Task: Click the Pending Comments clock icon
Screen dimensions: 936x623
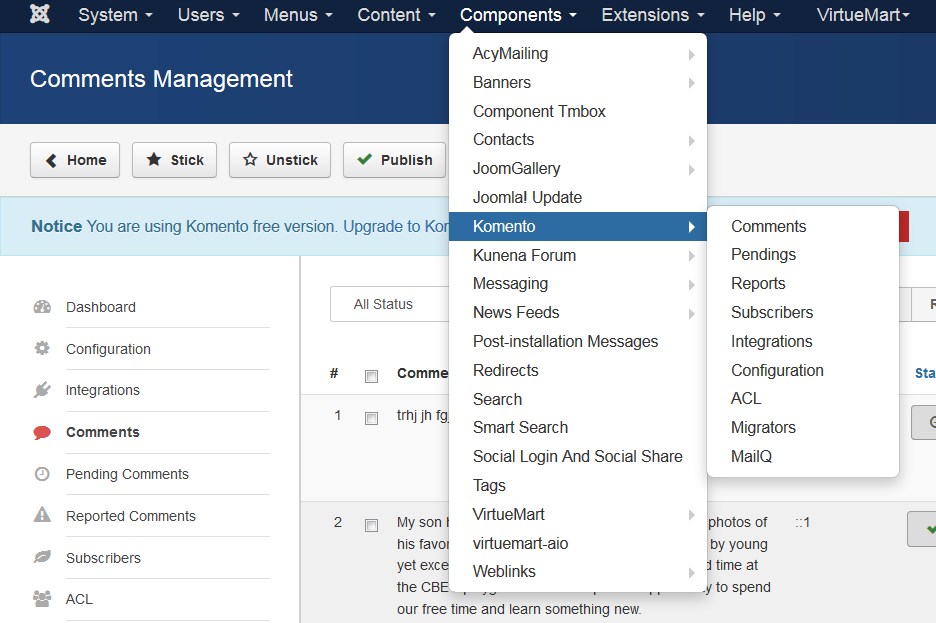Action: tap(42, 474)
